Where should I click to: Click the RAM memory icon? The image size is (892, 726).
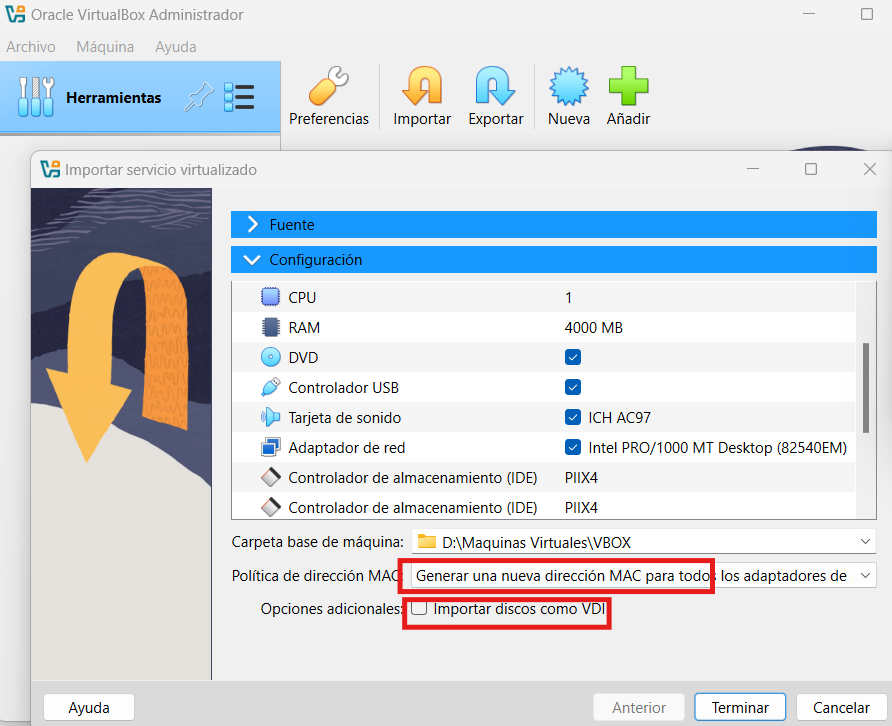coord(270,327)
